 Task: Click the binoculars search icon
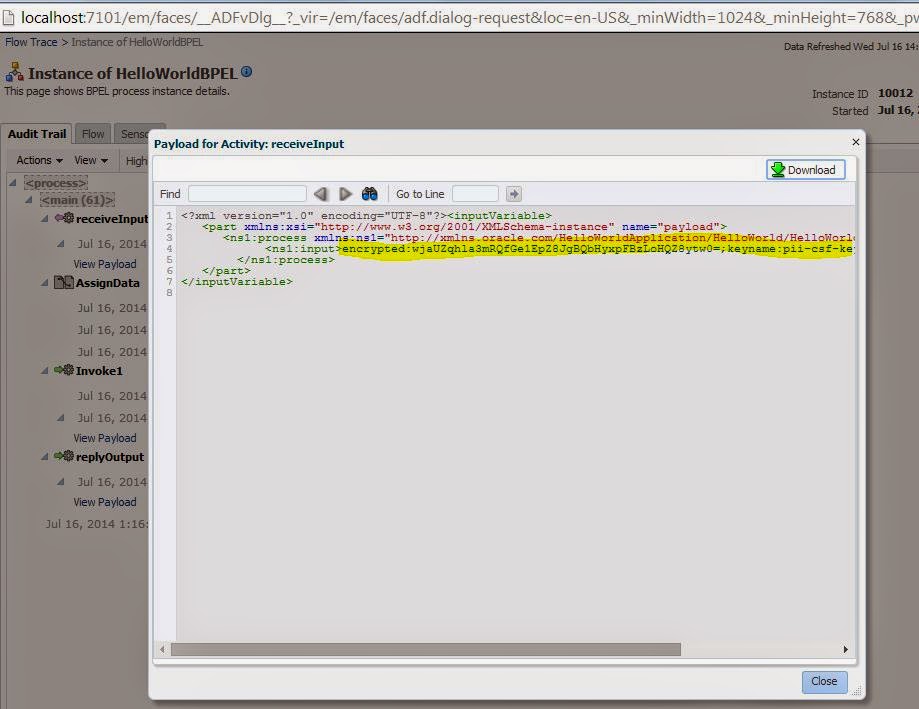[371, 193]
